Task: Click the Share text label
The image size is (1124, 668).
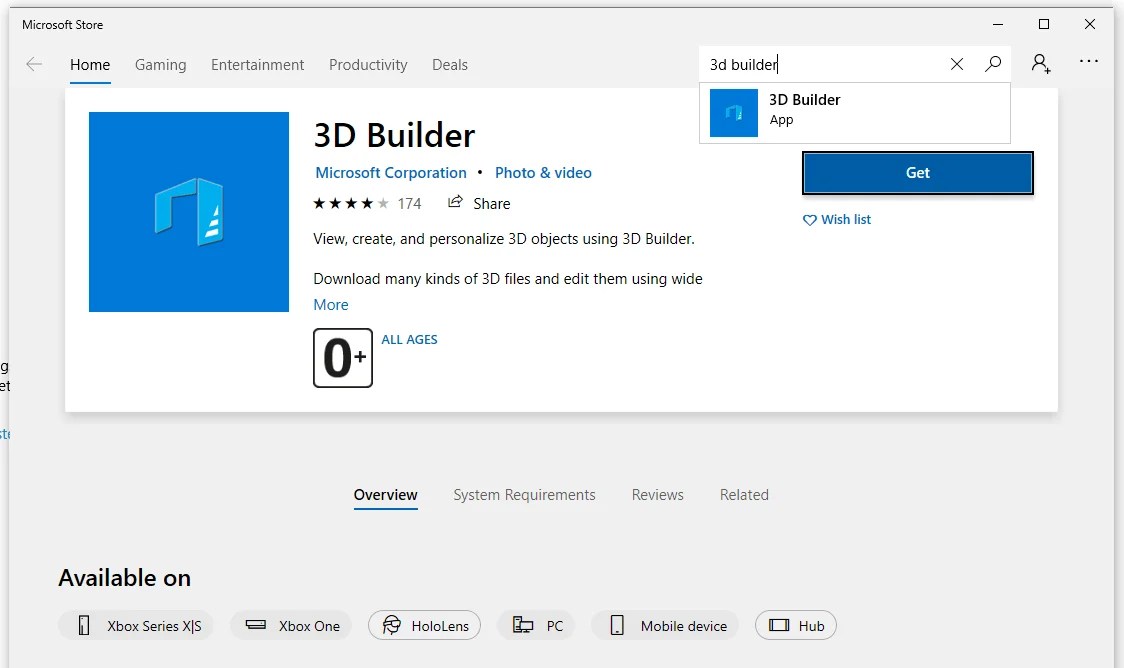Action: [x=492, y=204]
